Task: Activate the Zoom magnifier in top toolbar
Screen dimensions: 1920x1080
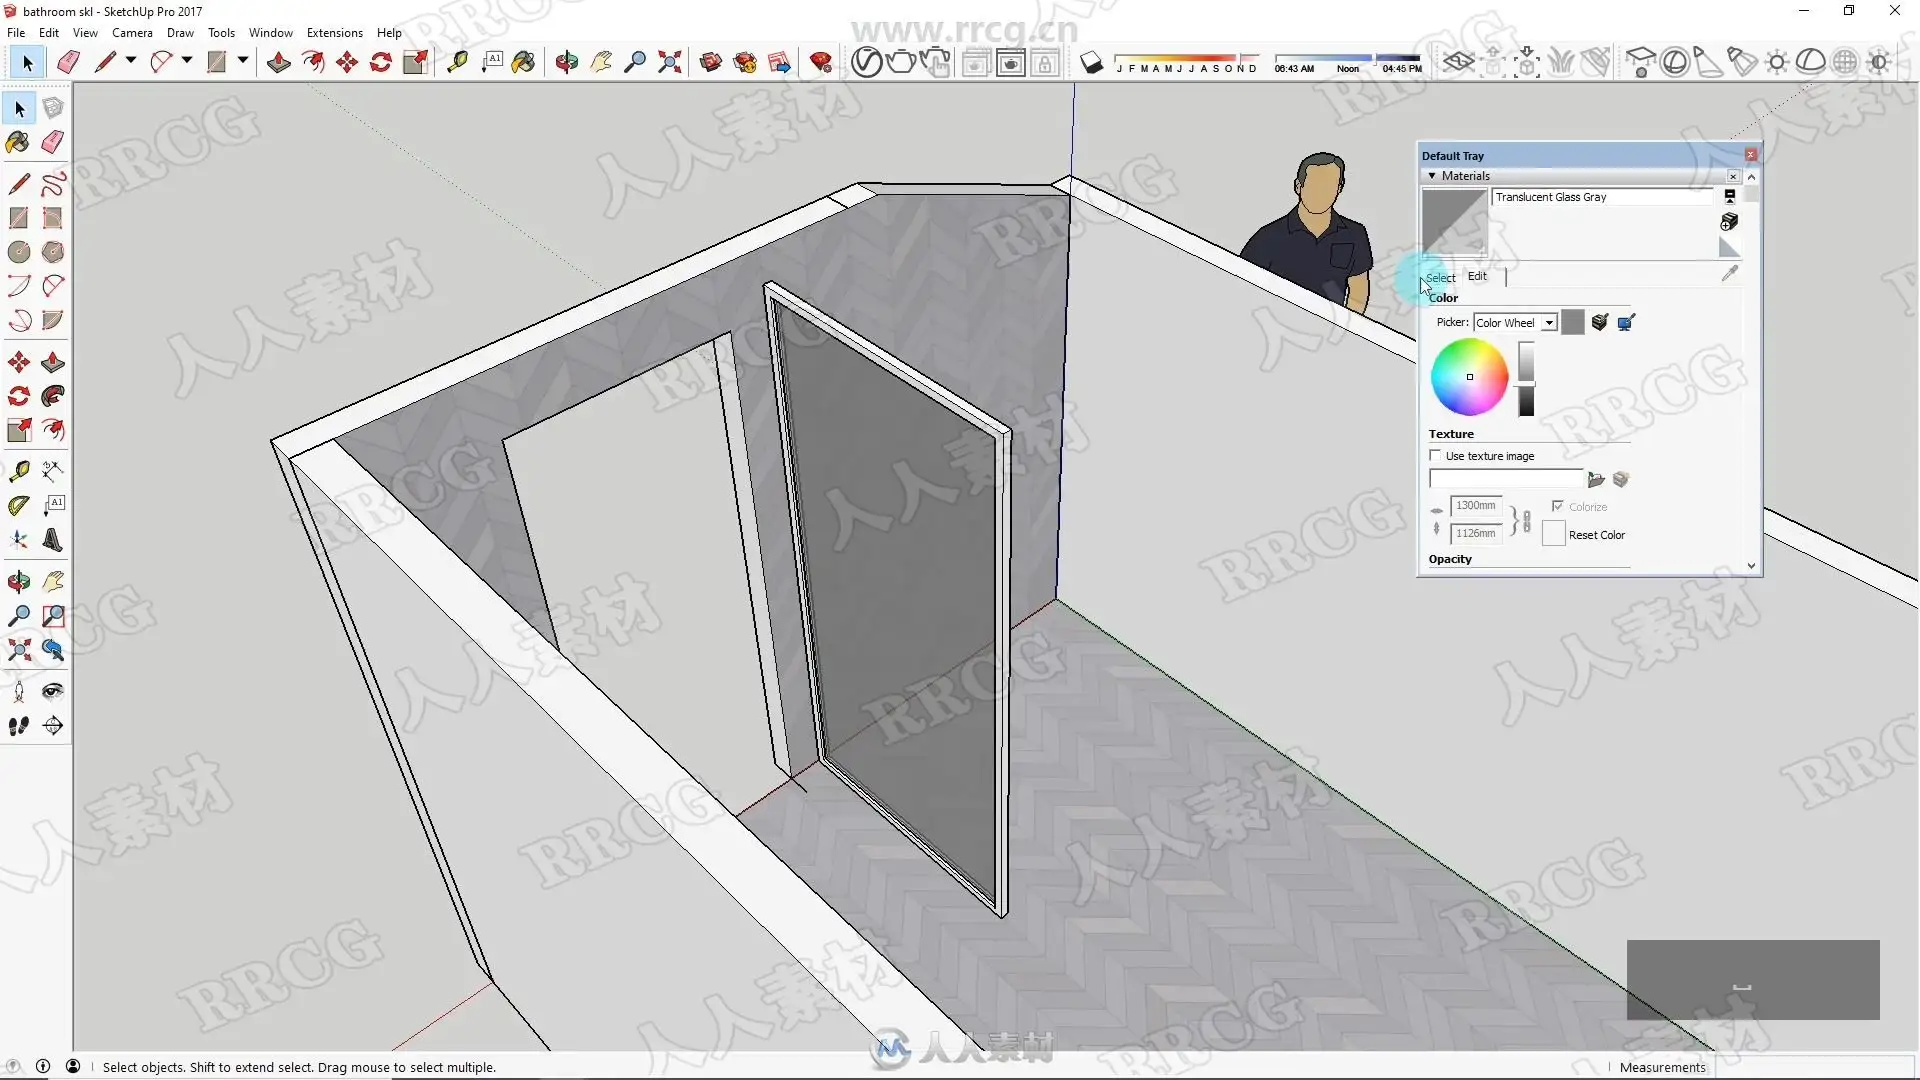Action: pyautogui.click(x=635, y=62)
